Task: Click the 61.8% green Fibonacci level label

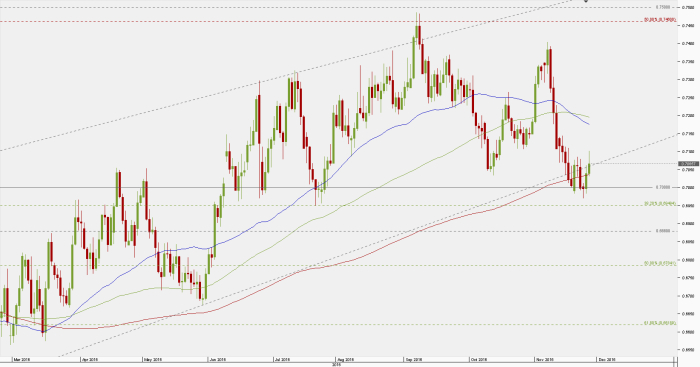Action: point(660,323)
